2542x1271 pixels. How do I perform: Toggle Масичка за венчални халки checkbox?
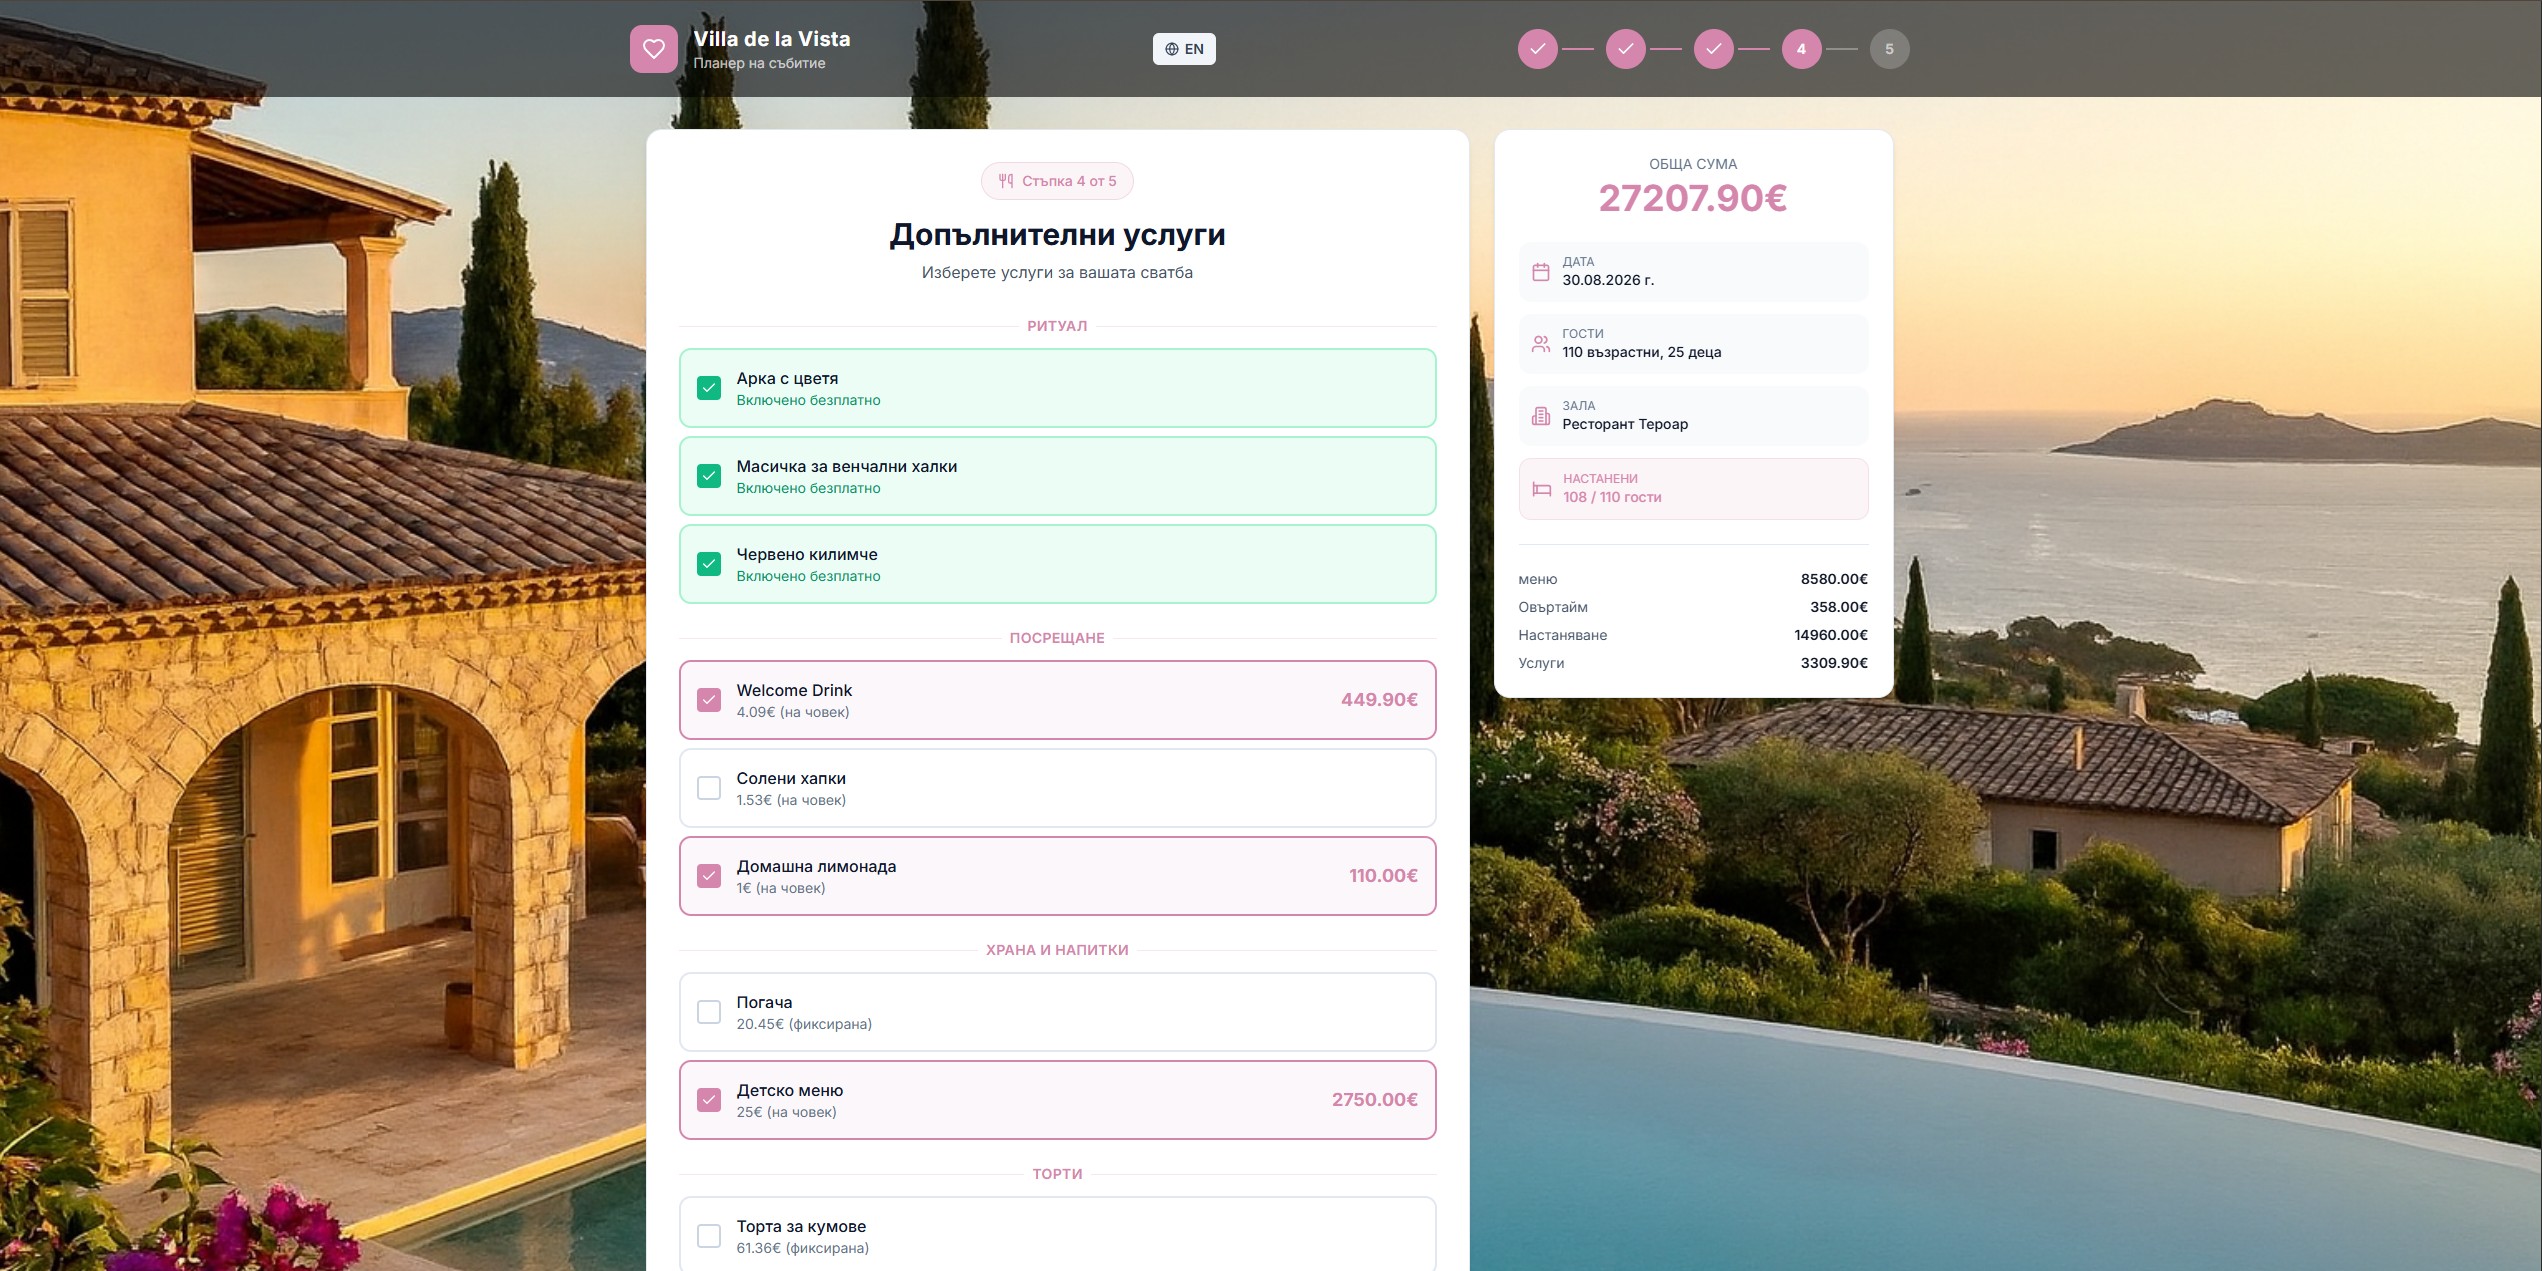709,476
